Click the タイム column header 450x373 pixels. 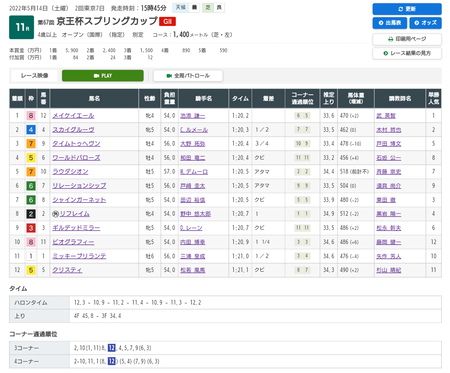pos(240,98)
